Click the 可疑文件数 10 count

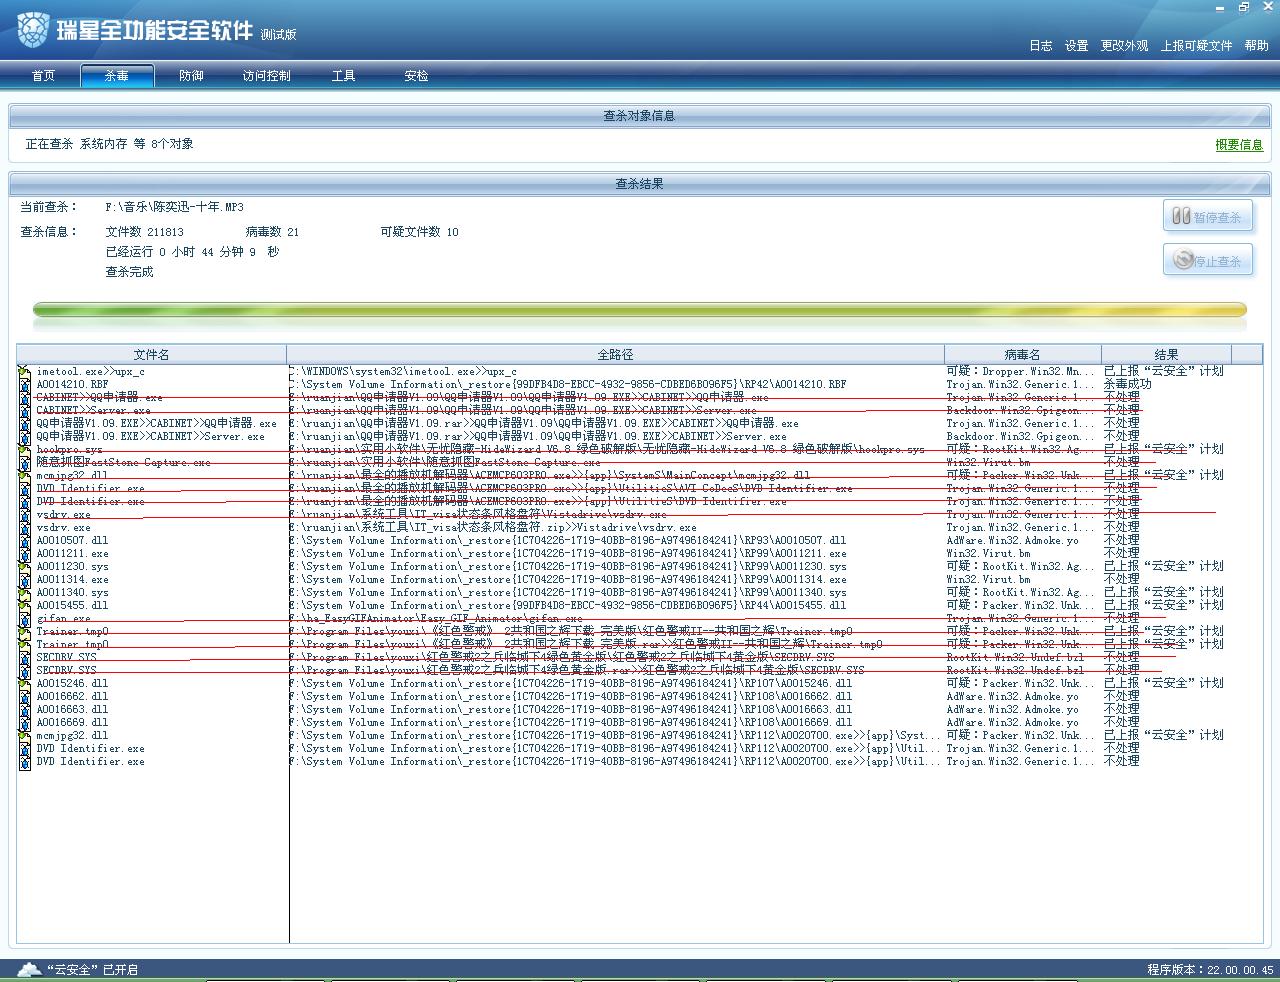click(419, 232)
